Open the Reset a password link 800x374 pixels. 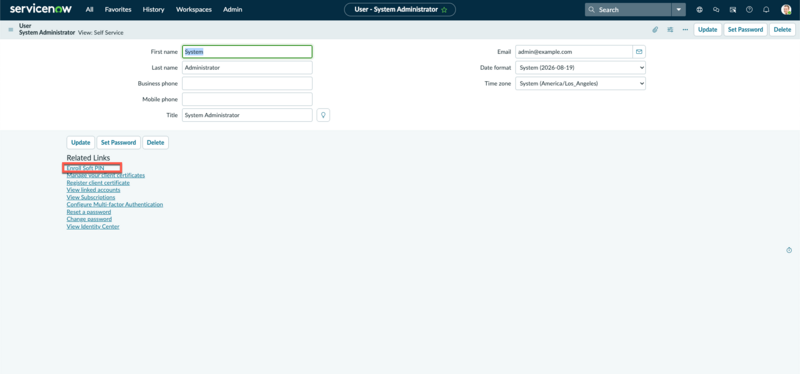point(89,212)
